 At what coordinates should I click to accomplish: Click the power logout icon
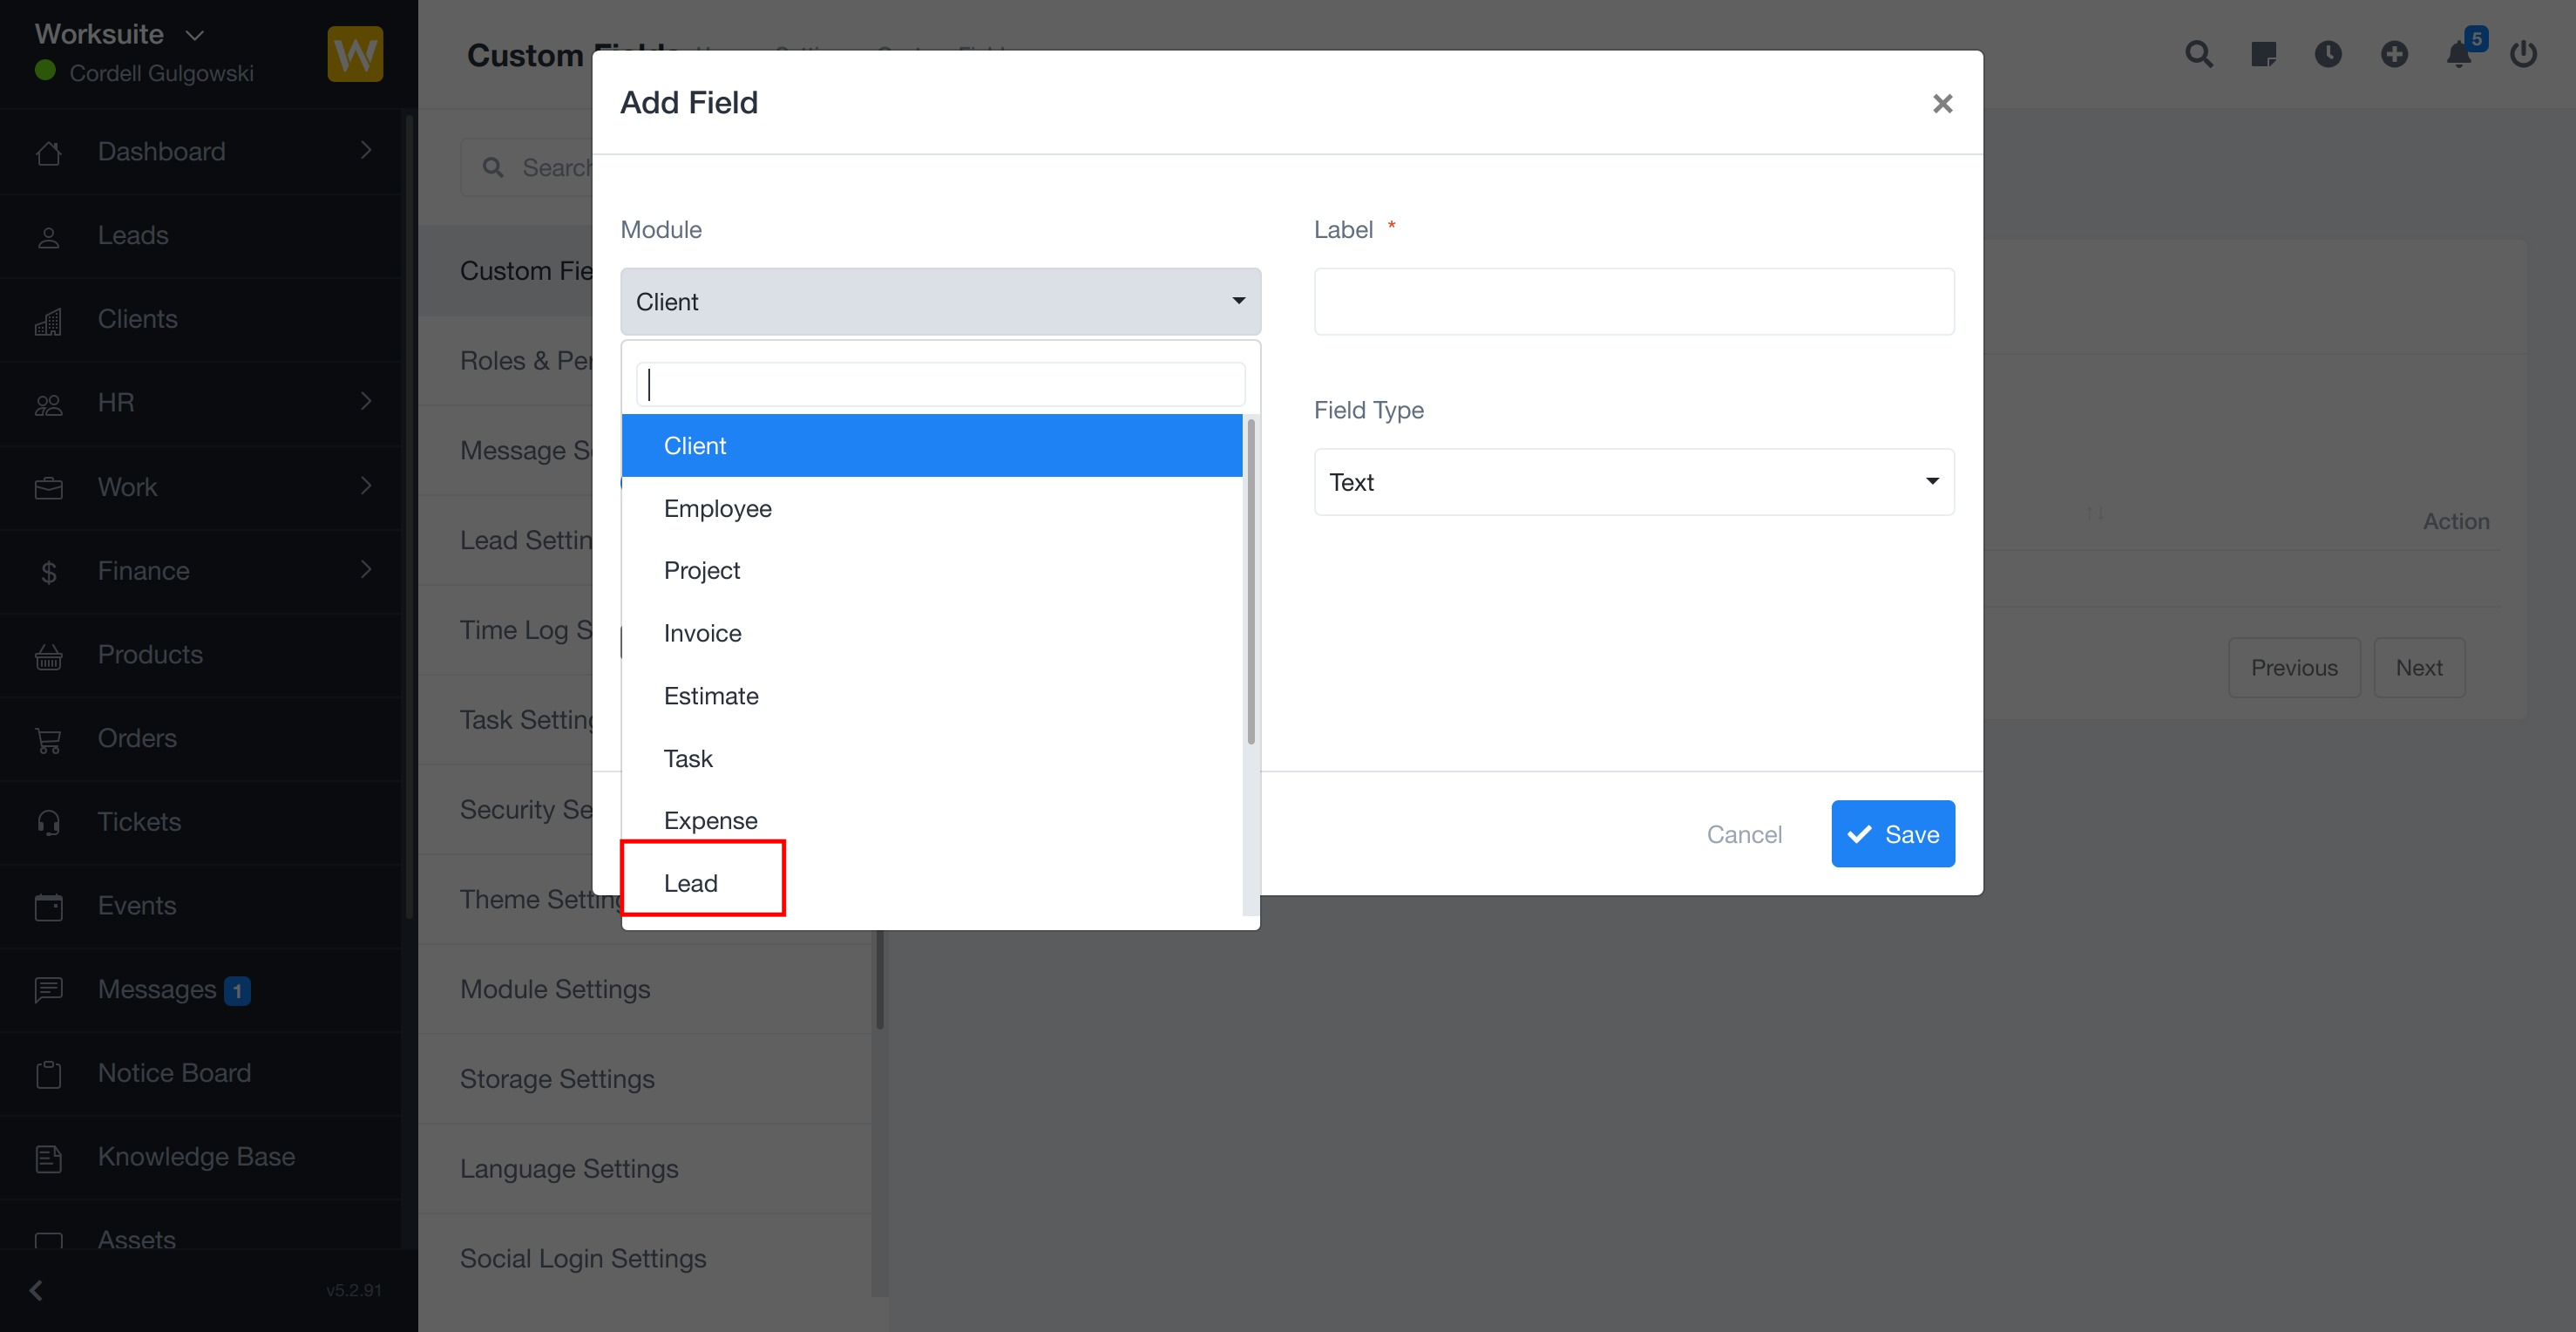coord(2523,54)
